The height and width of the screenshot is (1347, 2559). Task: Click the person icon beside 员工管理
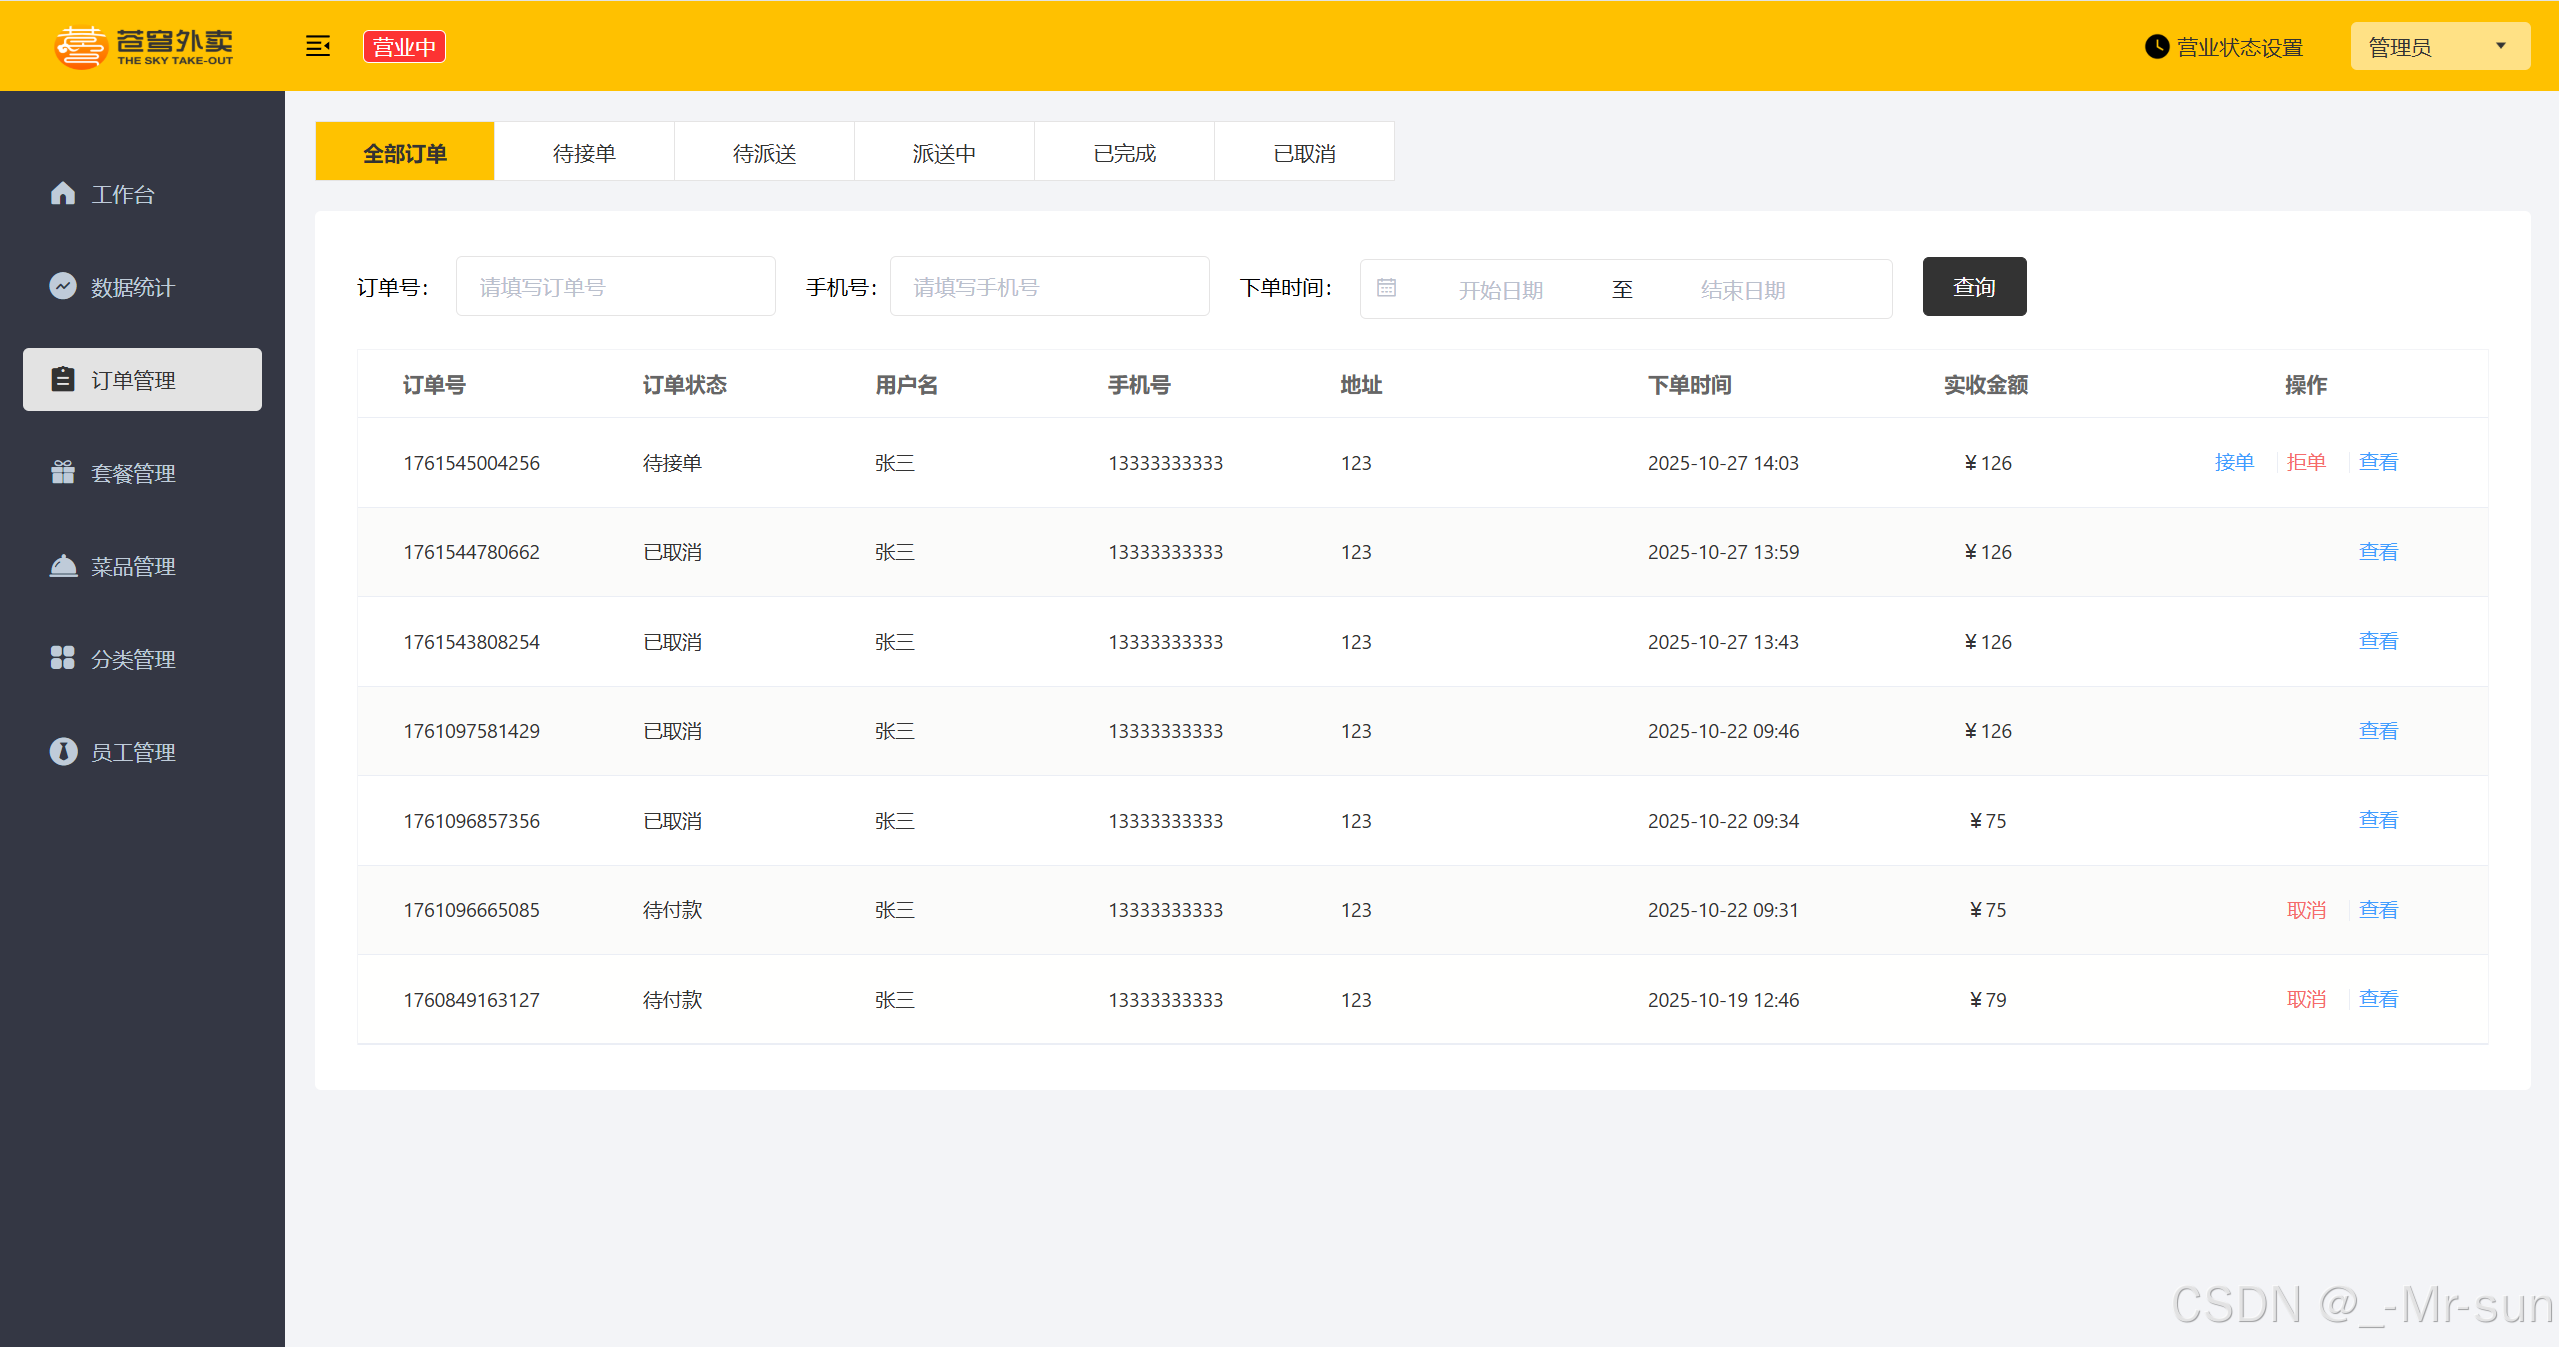[63, 751]
